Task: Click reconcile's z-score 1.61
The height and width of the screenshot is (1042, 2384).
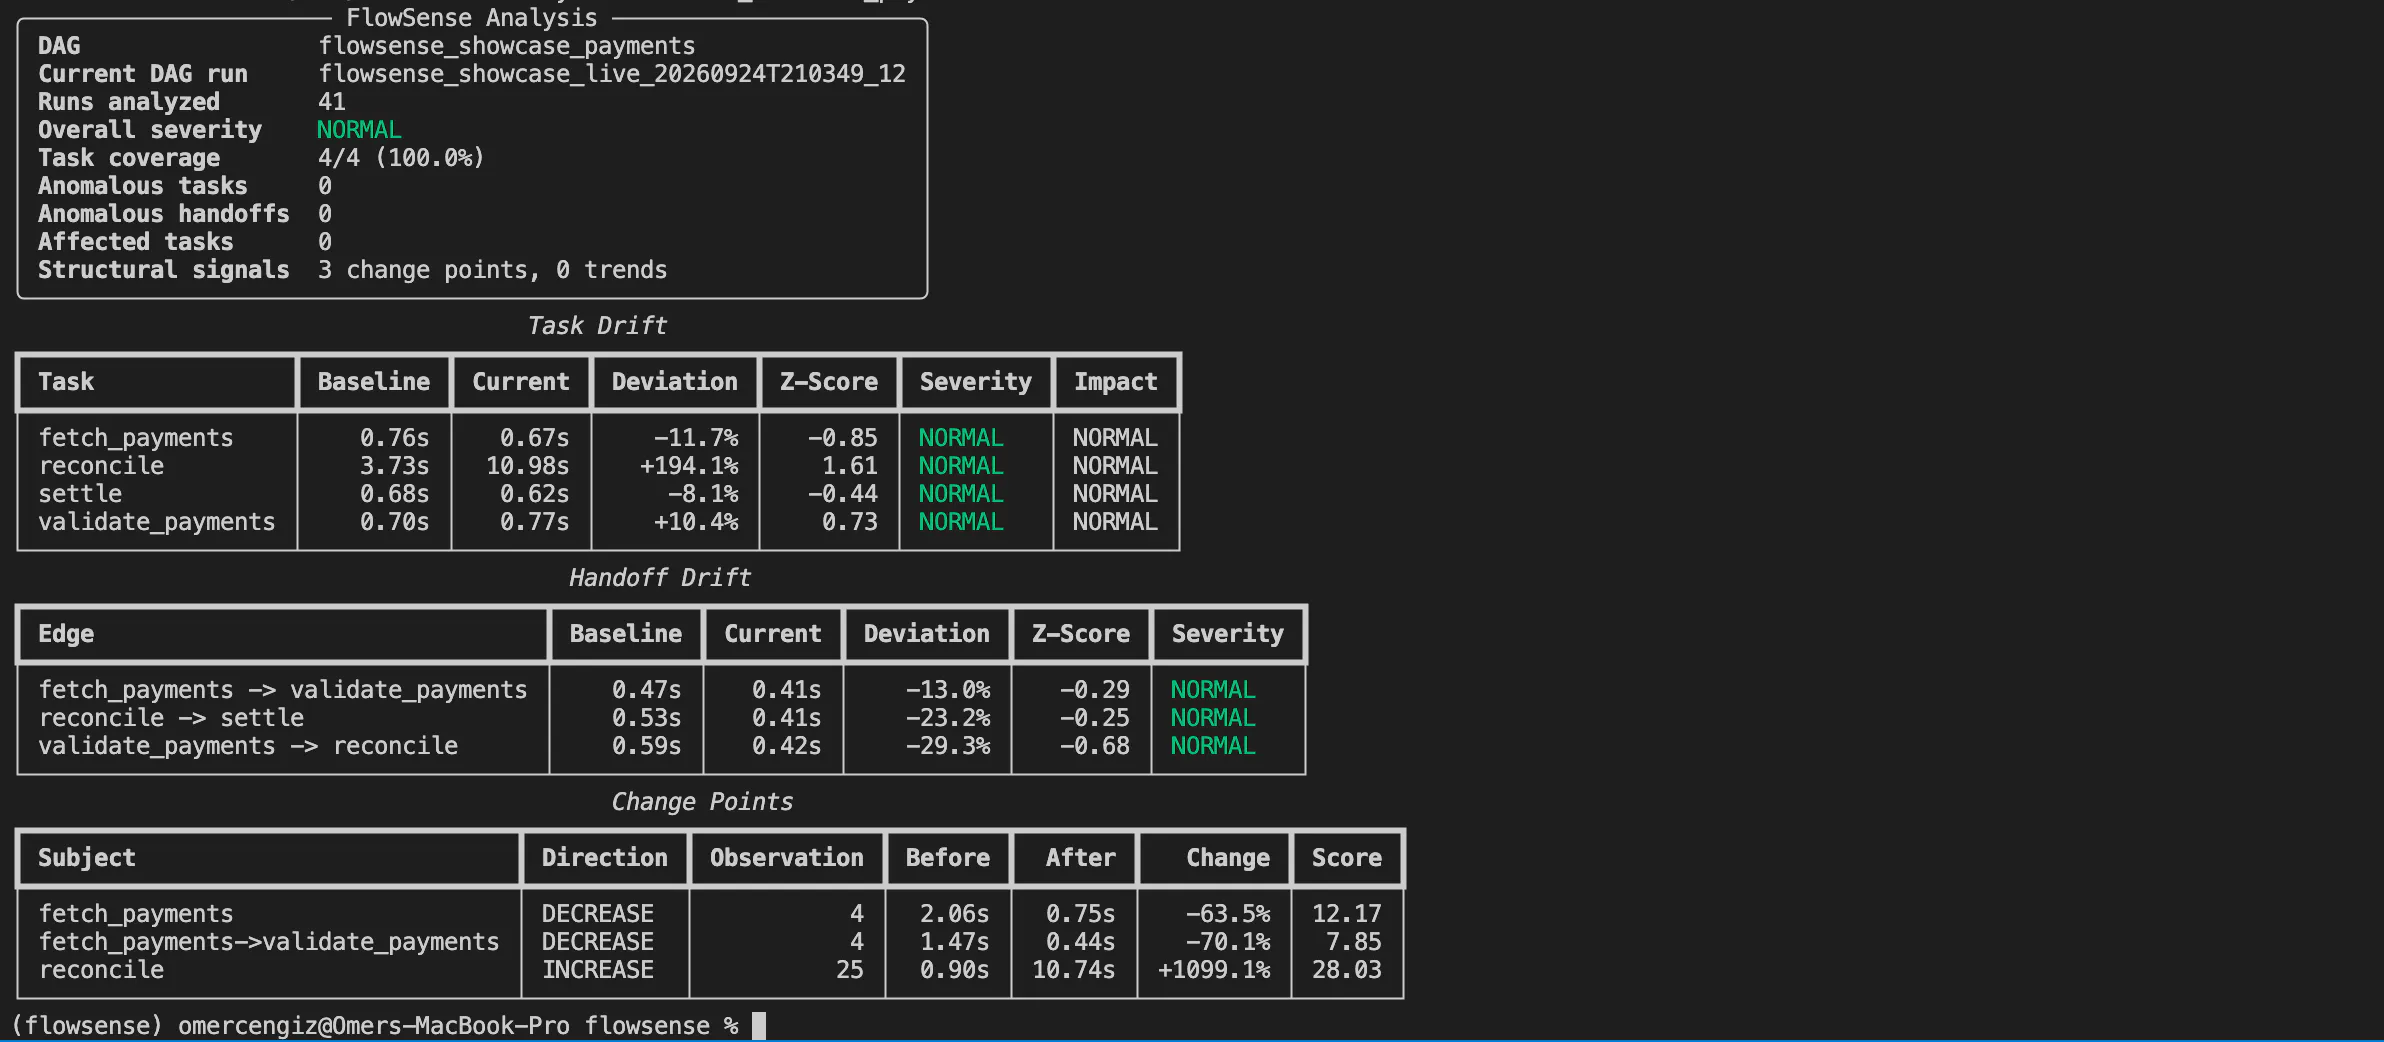Action: point(850,466)
